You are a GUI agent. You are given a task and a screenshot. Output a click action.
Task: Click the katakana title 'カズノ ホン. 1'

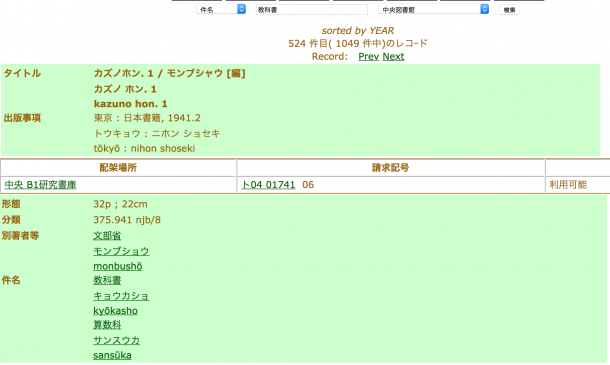[x=125, y=89]
